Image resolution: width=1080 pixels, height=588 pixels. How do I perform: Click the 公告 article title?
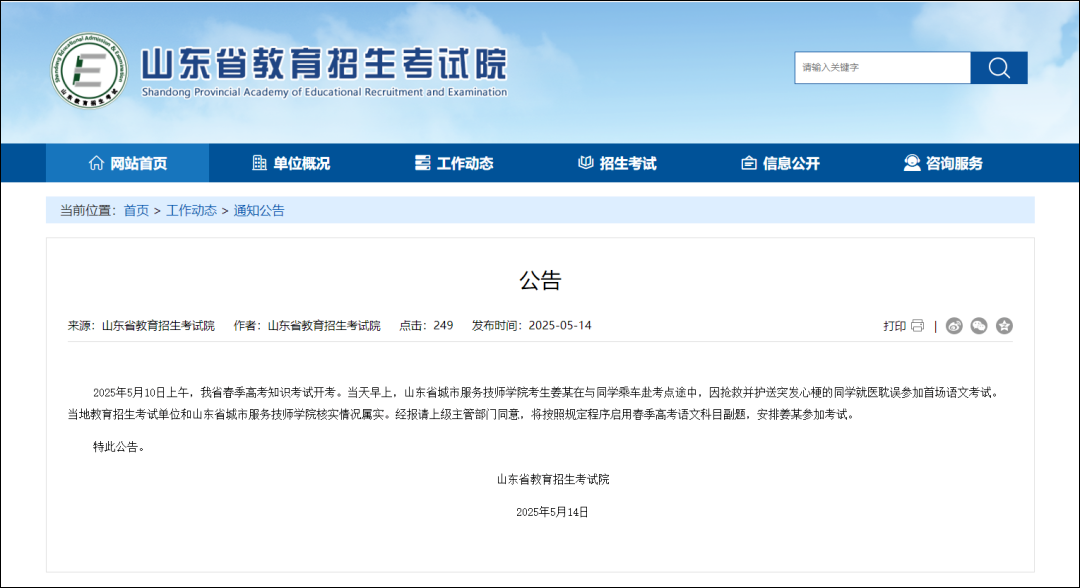(x=541, y=280)
